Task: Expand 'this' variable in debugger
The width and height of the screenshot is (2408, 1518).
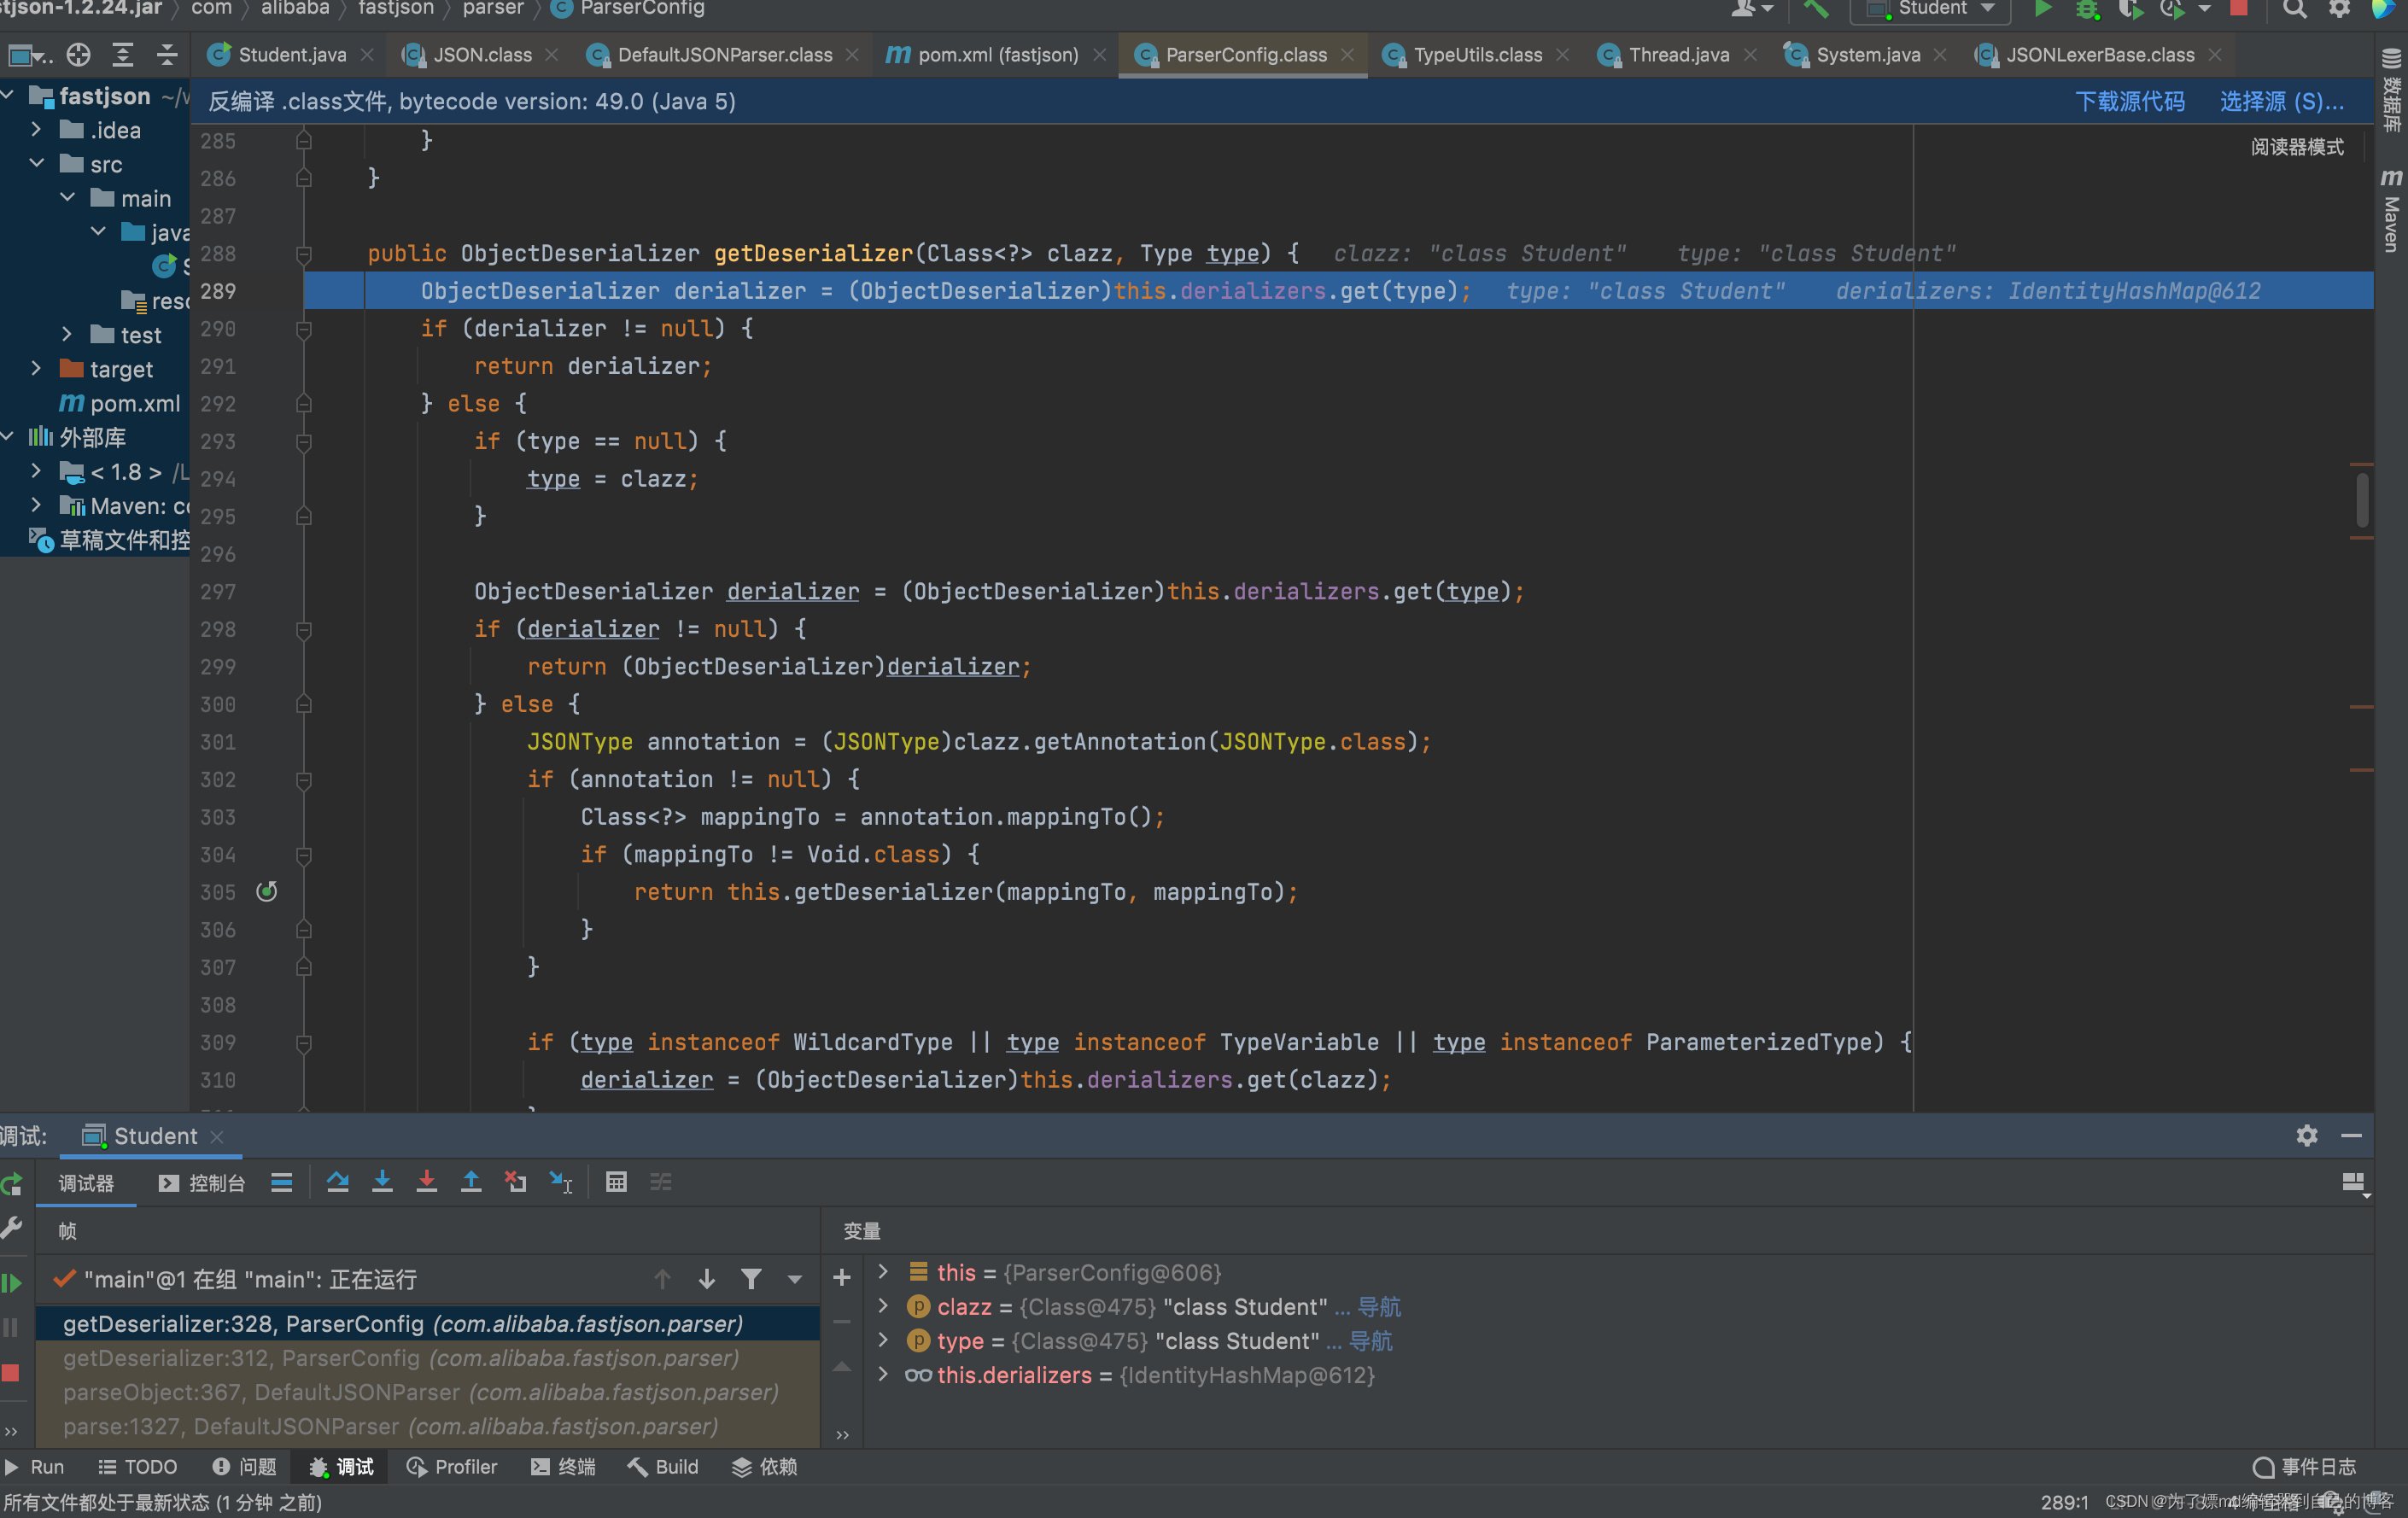Action: [x=883, y=1272]
